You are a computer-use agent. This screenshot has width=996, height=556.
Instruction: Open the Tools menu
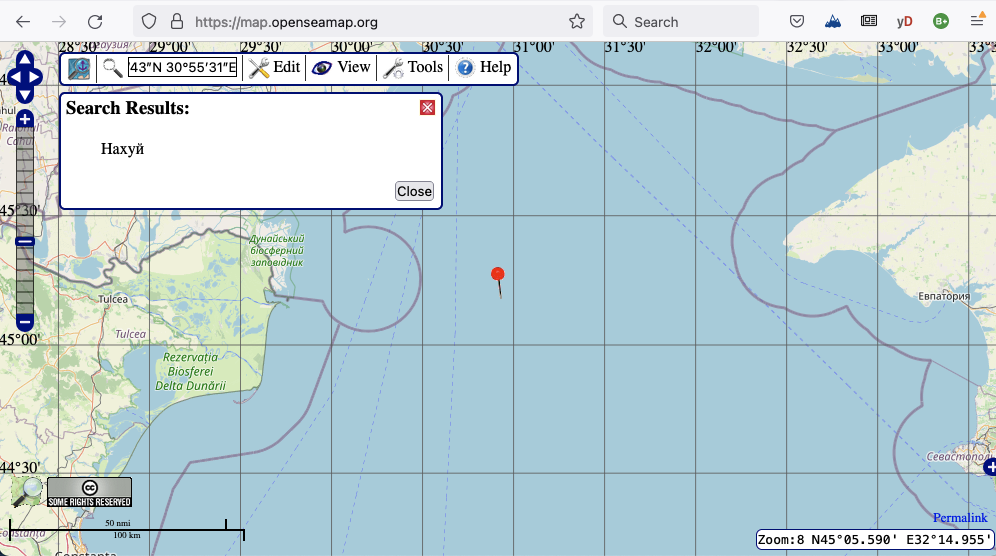(413, 67)
